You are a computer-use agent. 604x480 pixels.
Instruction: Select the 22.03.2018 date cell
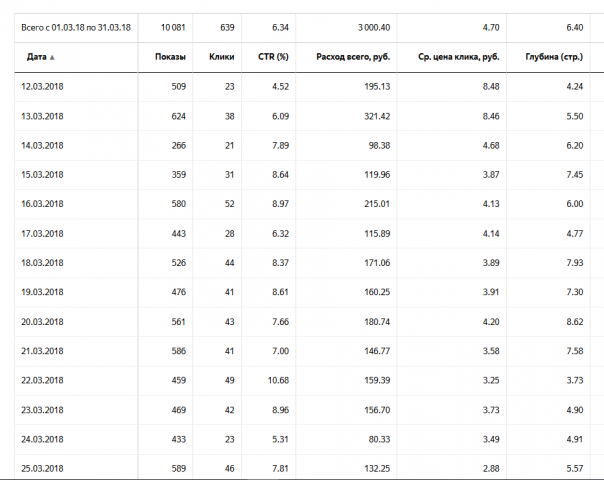(42, 380)
